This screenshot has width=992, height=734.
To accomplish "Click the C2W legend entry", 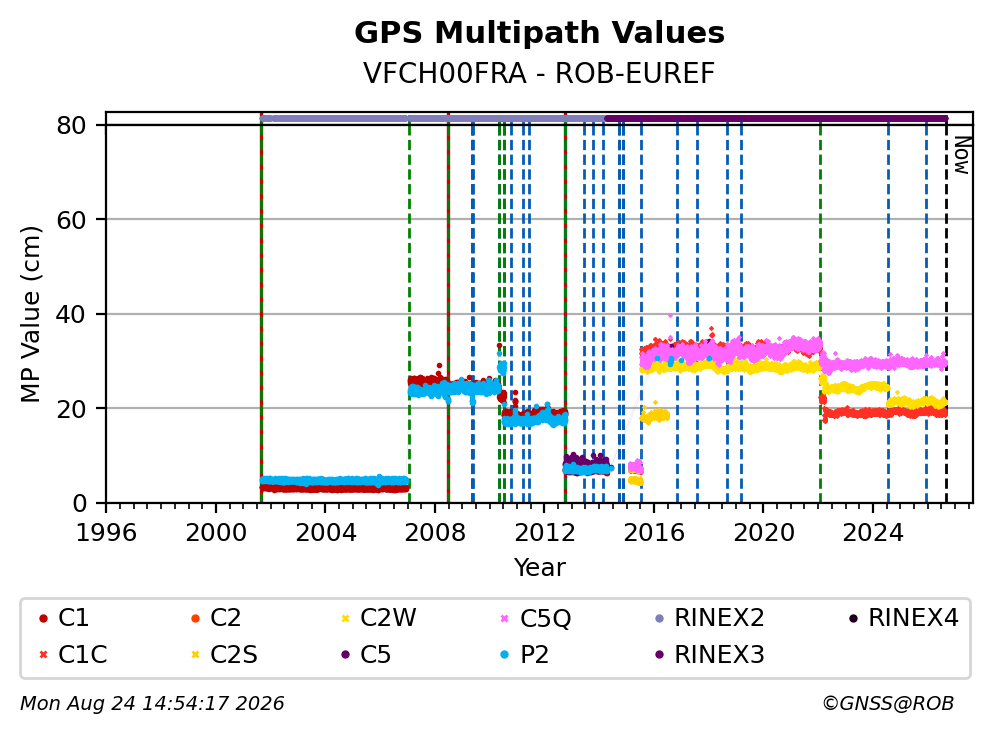I will 378,618.
